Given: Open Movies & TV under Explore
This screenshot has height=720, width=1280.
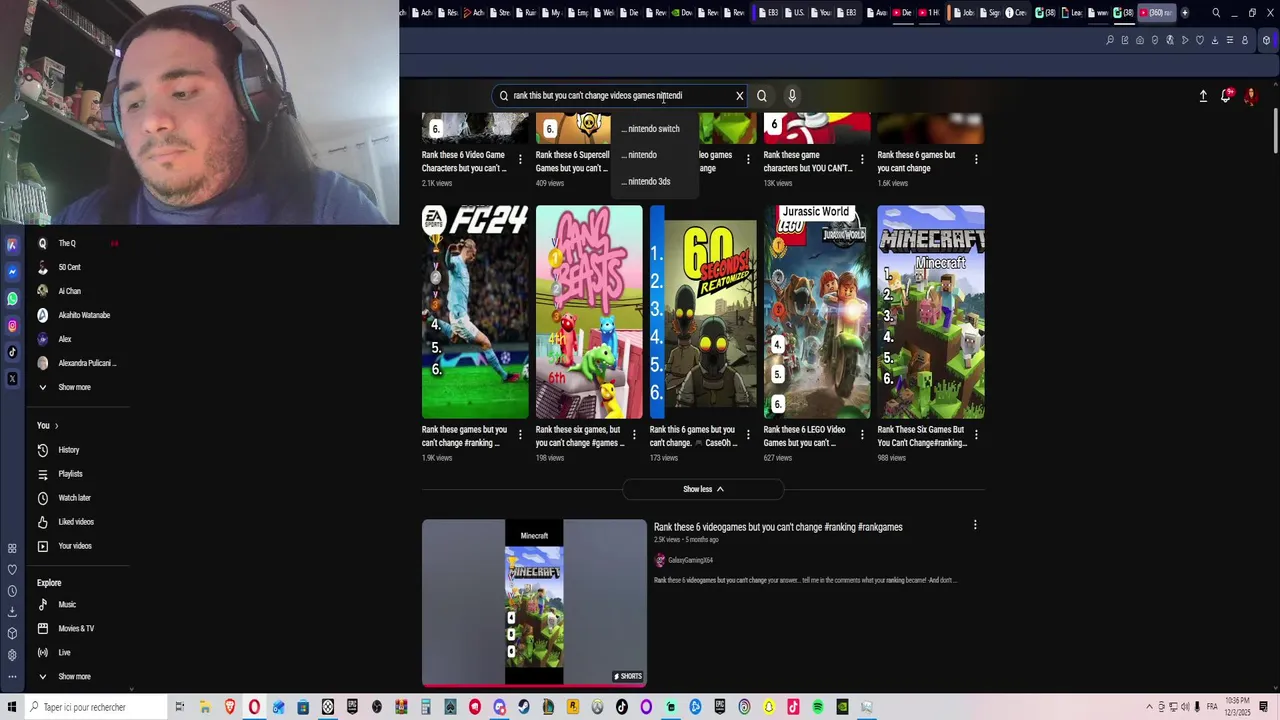Looking at the screenshot, I should [75, 629].
